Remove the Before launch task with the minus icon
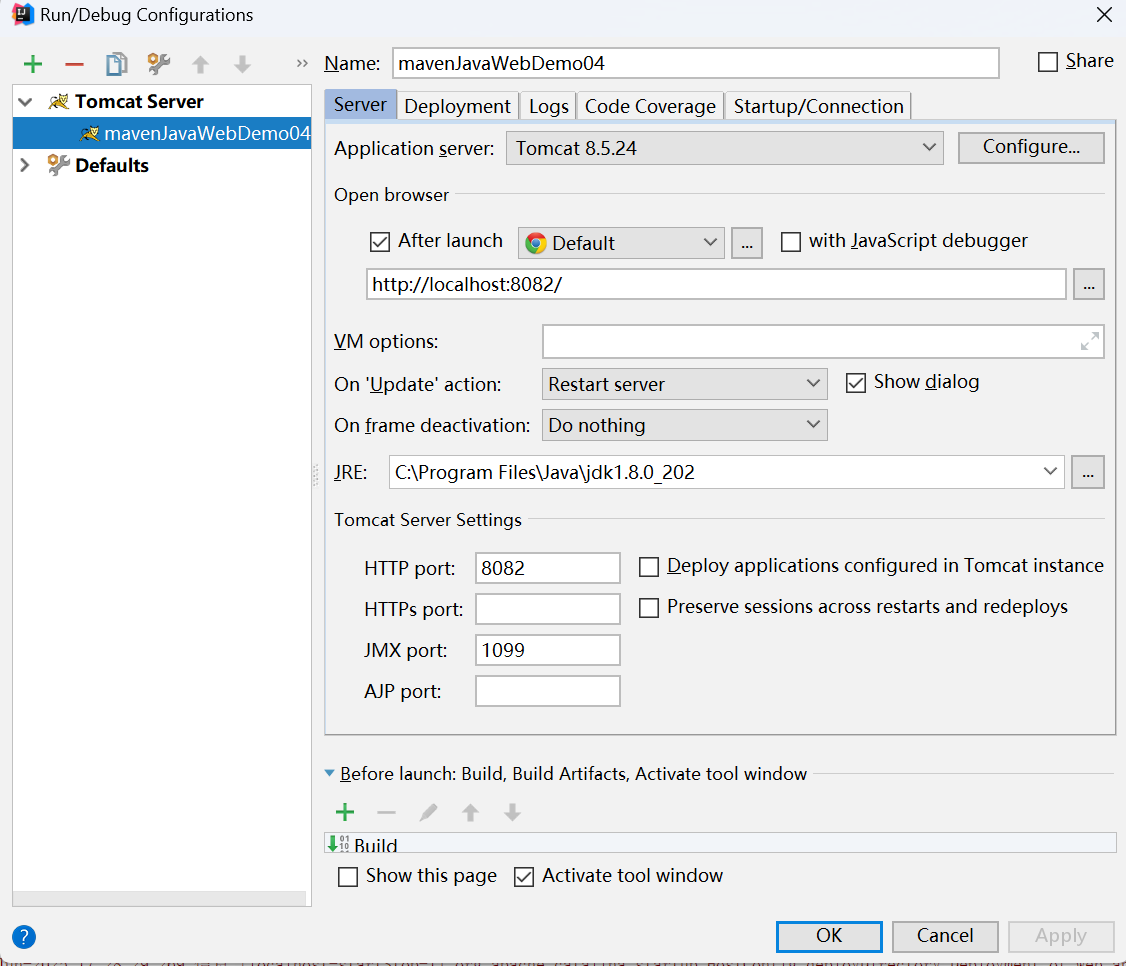 386,812
